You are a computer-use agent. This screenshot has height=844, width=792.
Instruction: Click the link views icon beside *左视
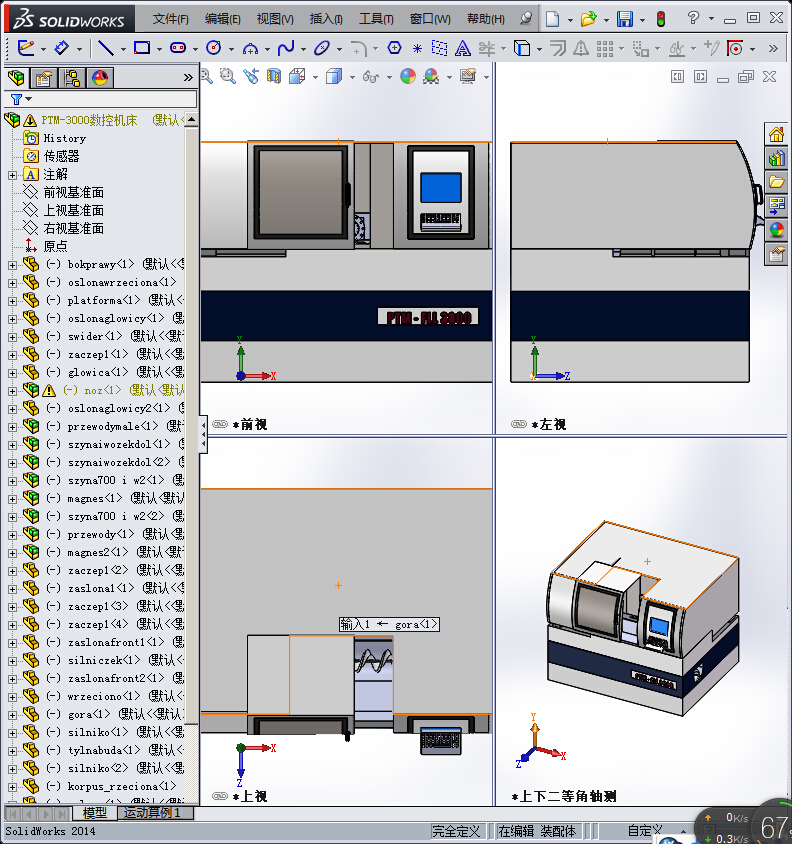519,425
